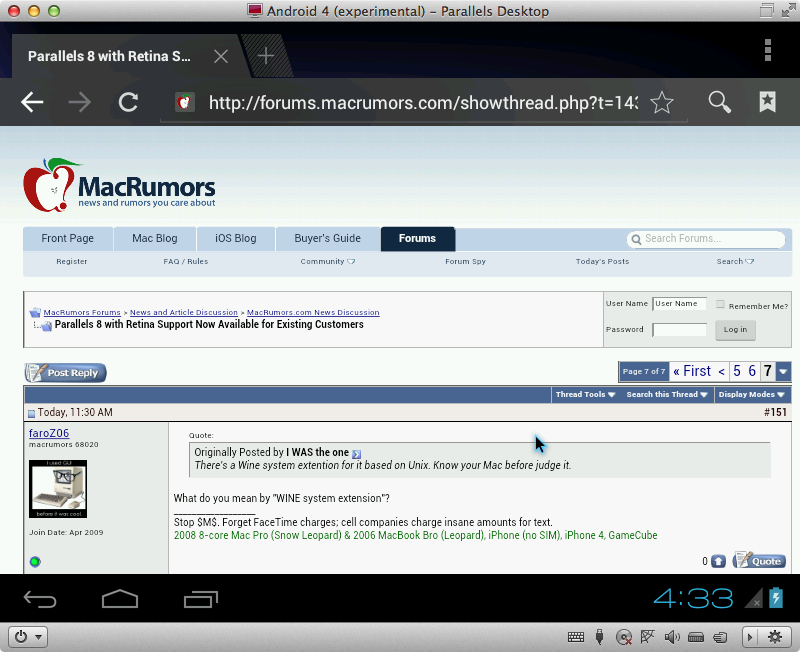Expand the Search navigation dropdown
This screenshot has width=800, height=652.
tap(735, 261)
